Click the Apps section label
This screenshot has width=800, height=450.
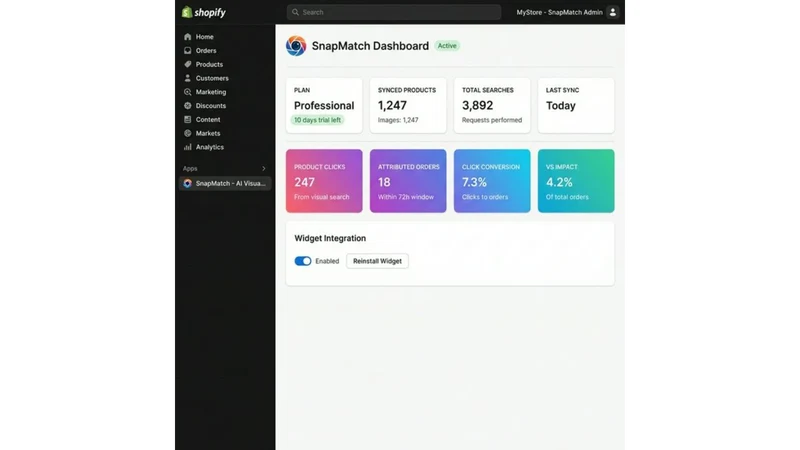(x=190, y=168)
